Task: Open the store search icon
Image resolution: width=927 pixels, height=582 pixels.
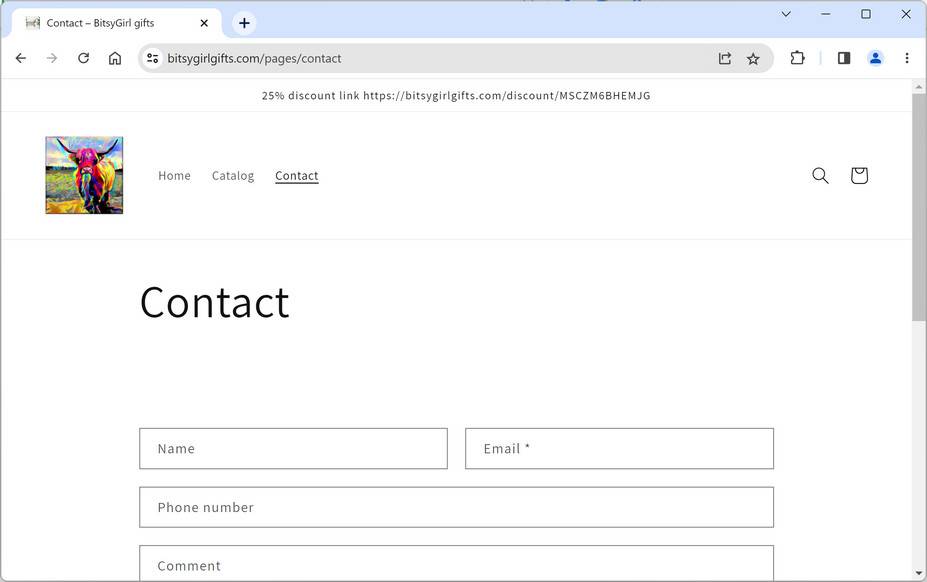Action: [820, 176]
